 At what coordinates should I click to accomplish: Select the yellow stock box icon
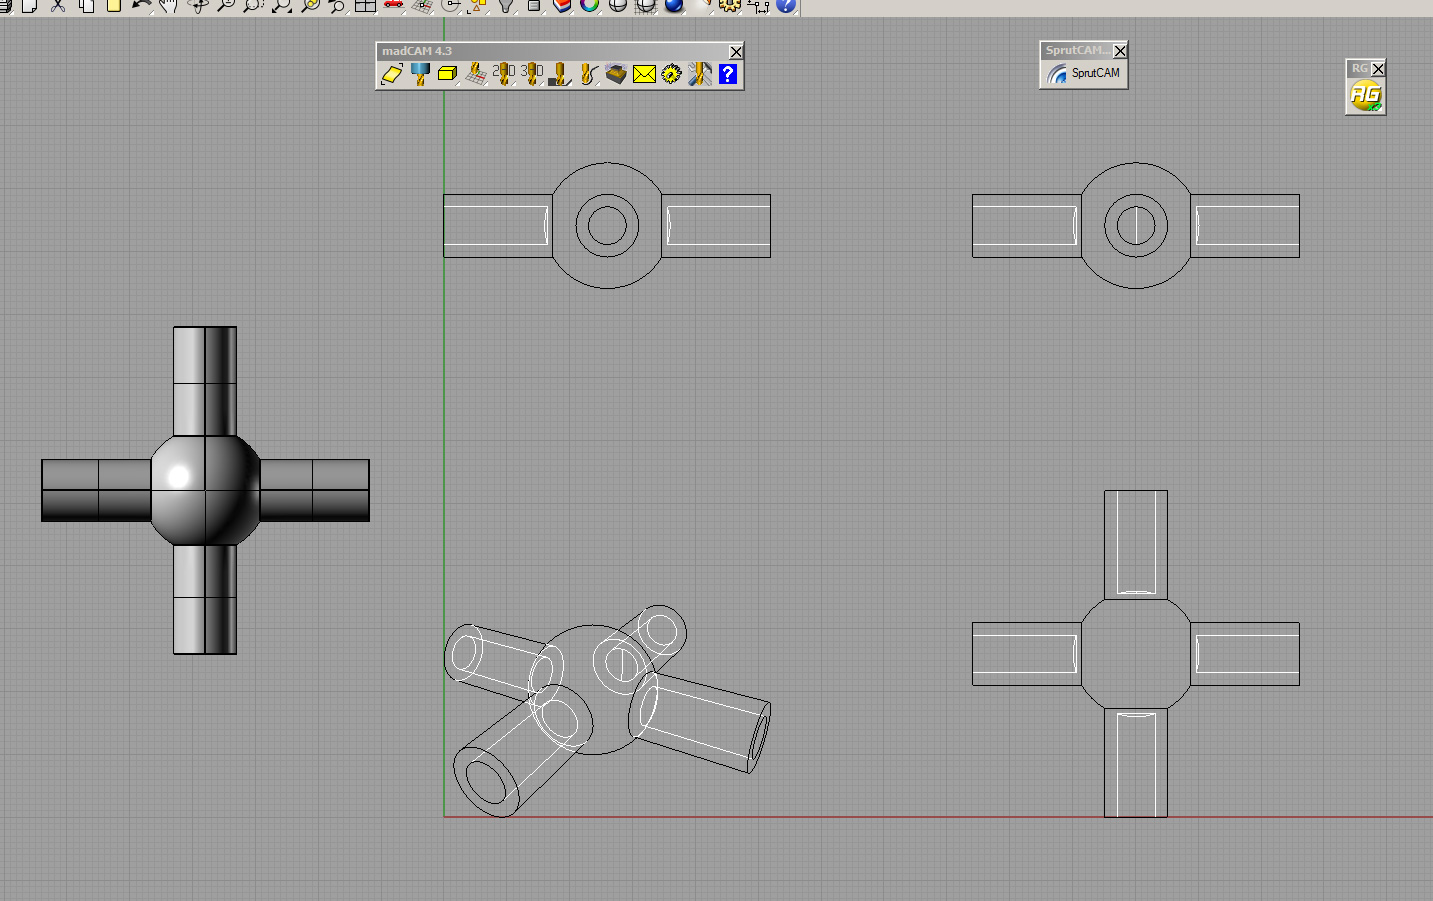coord(448,74)
